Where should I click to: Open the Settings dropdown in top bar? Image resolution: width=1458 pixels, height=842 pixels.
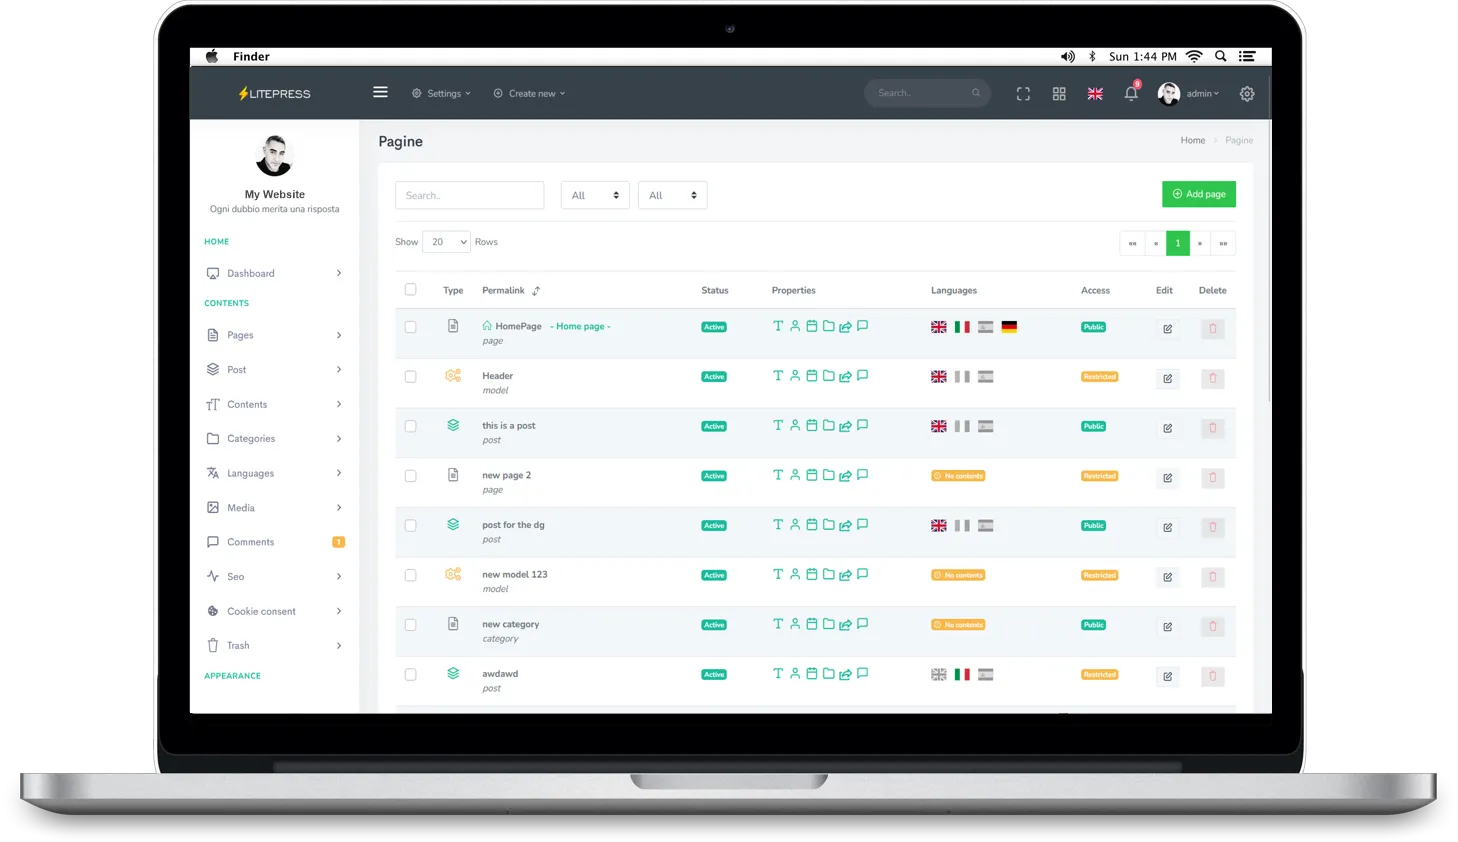tap(441, 94)
